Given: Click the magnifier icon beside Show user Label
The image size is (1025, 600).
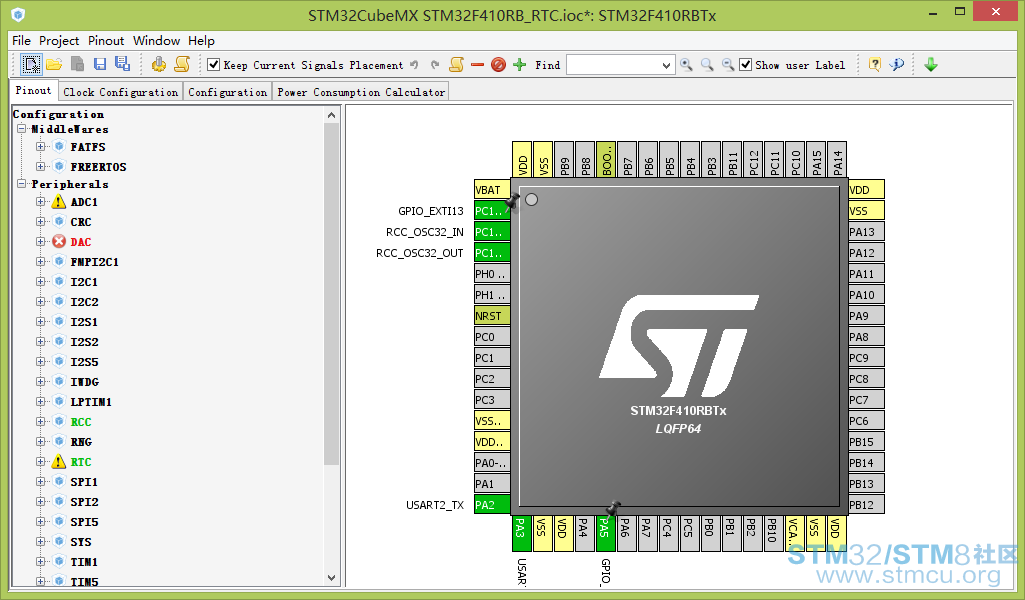Looking at the screenshot, I should (x=728, y=65).
